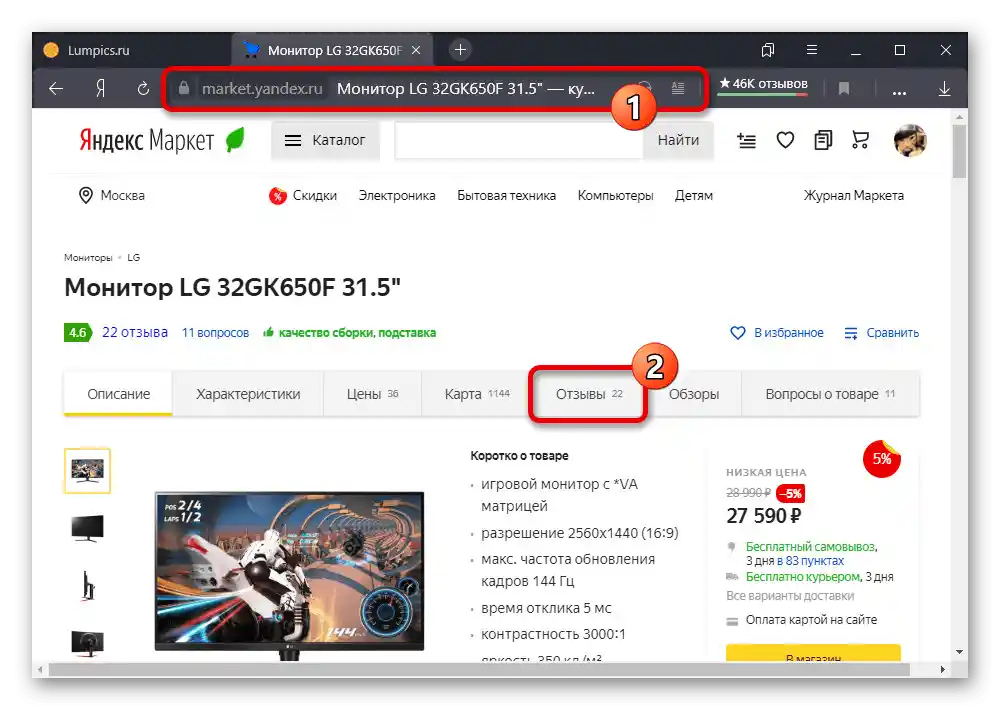Toggle Сравнить for this monitor
This screenshot has height=710, width=1000.
881,332
